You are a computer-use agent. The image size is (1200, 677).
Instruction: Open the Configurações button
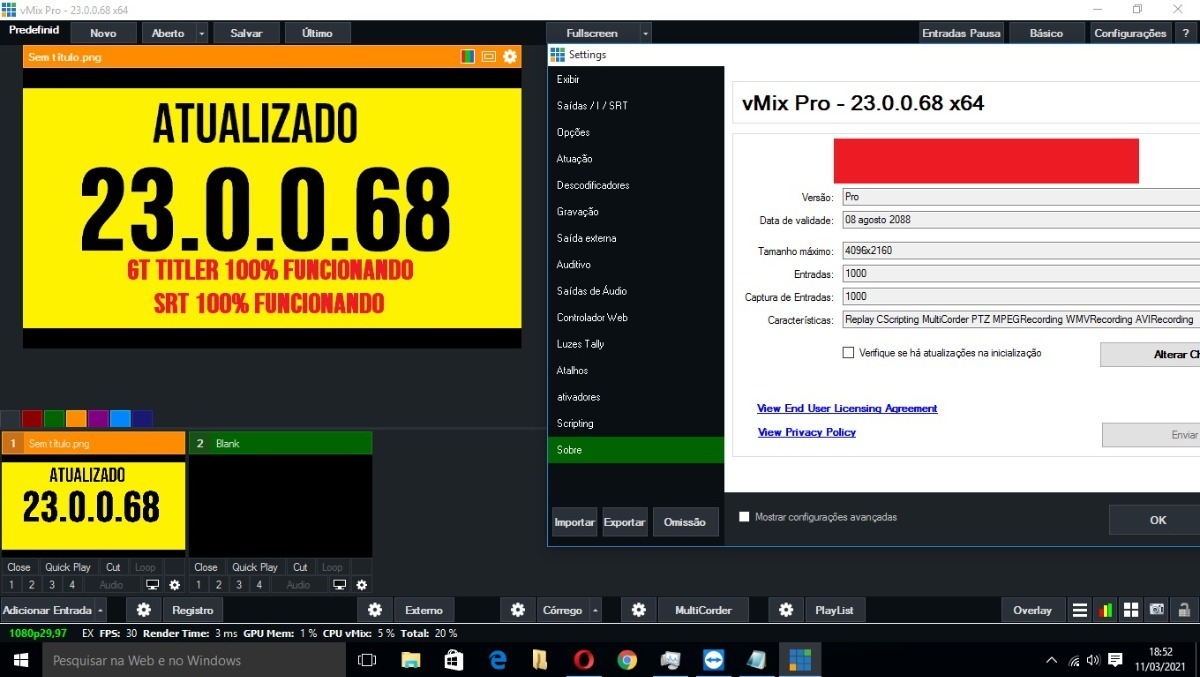click(x=1130, y=33)
